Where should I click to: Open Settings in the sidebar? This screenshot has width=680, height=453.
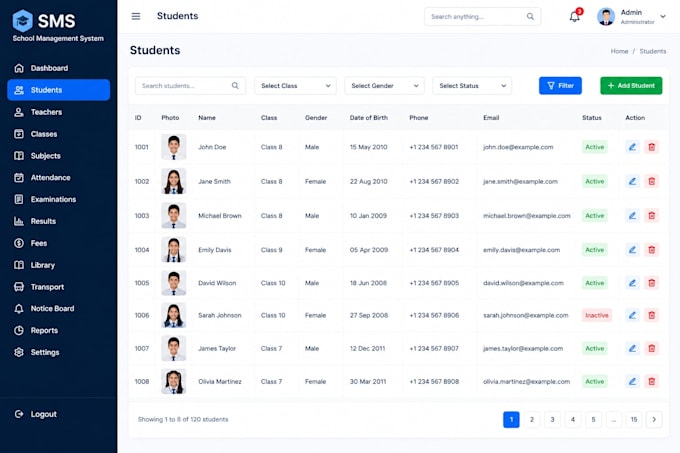(59, 352)
